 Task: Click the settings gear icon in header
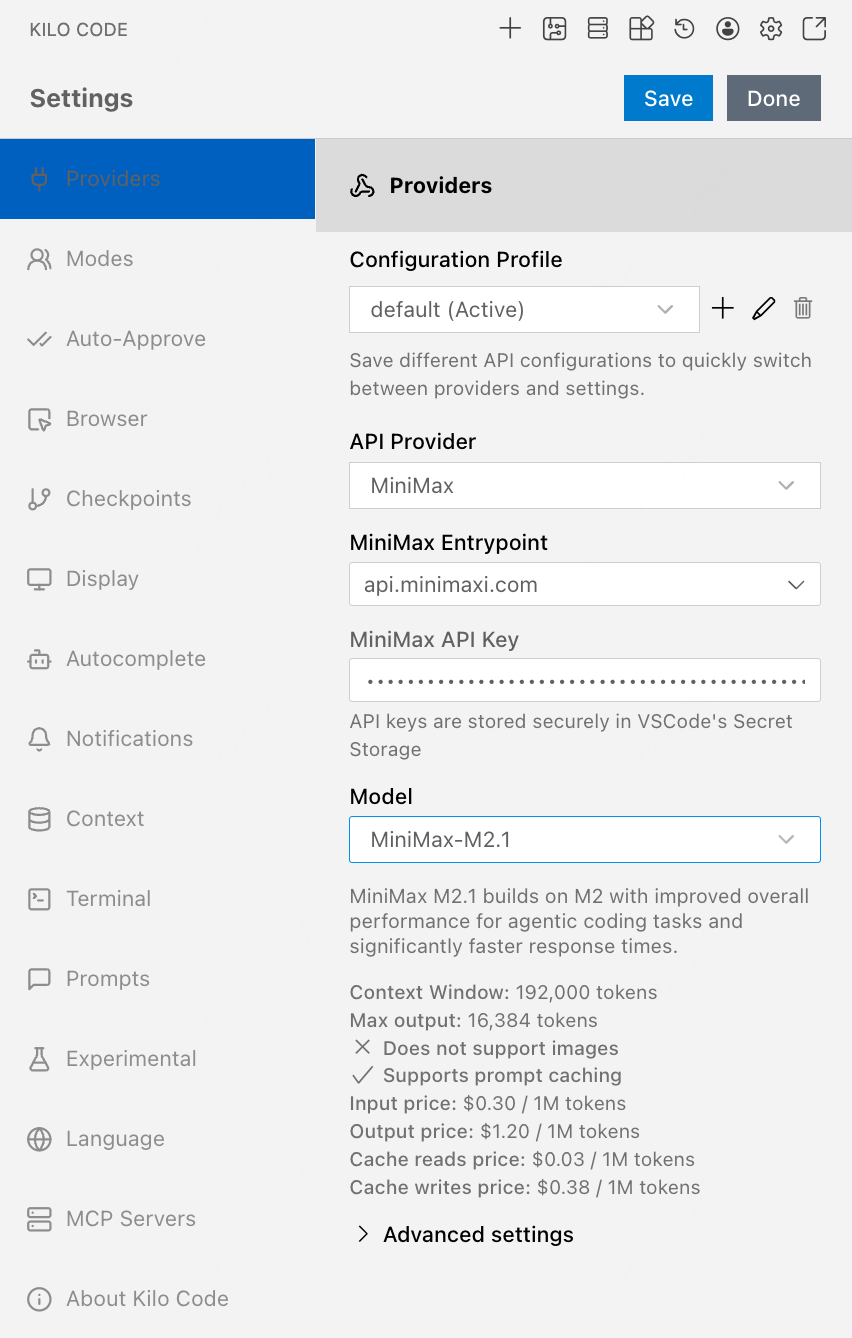point(771,29)
